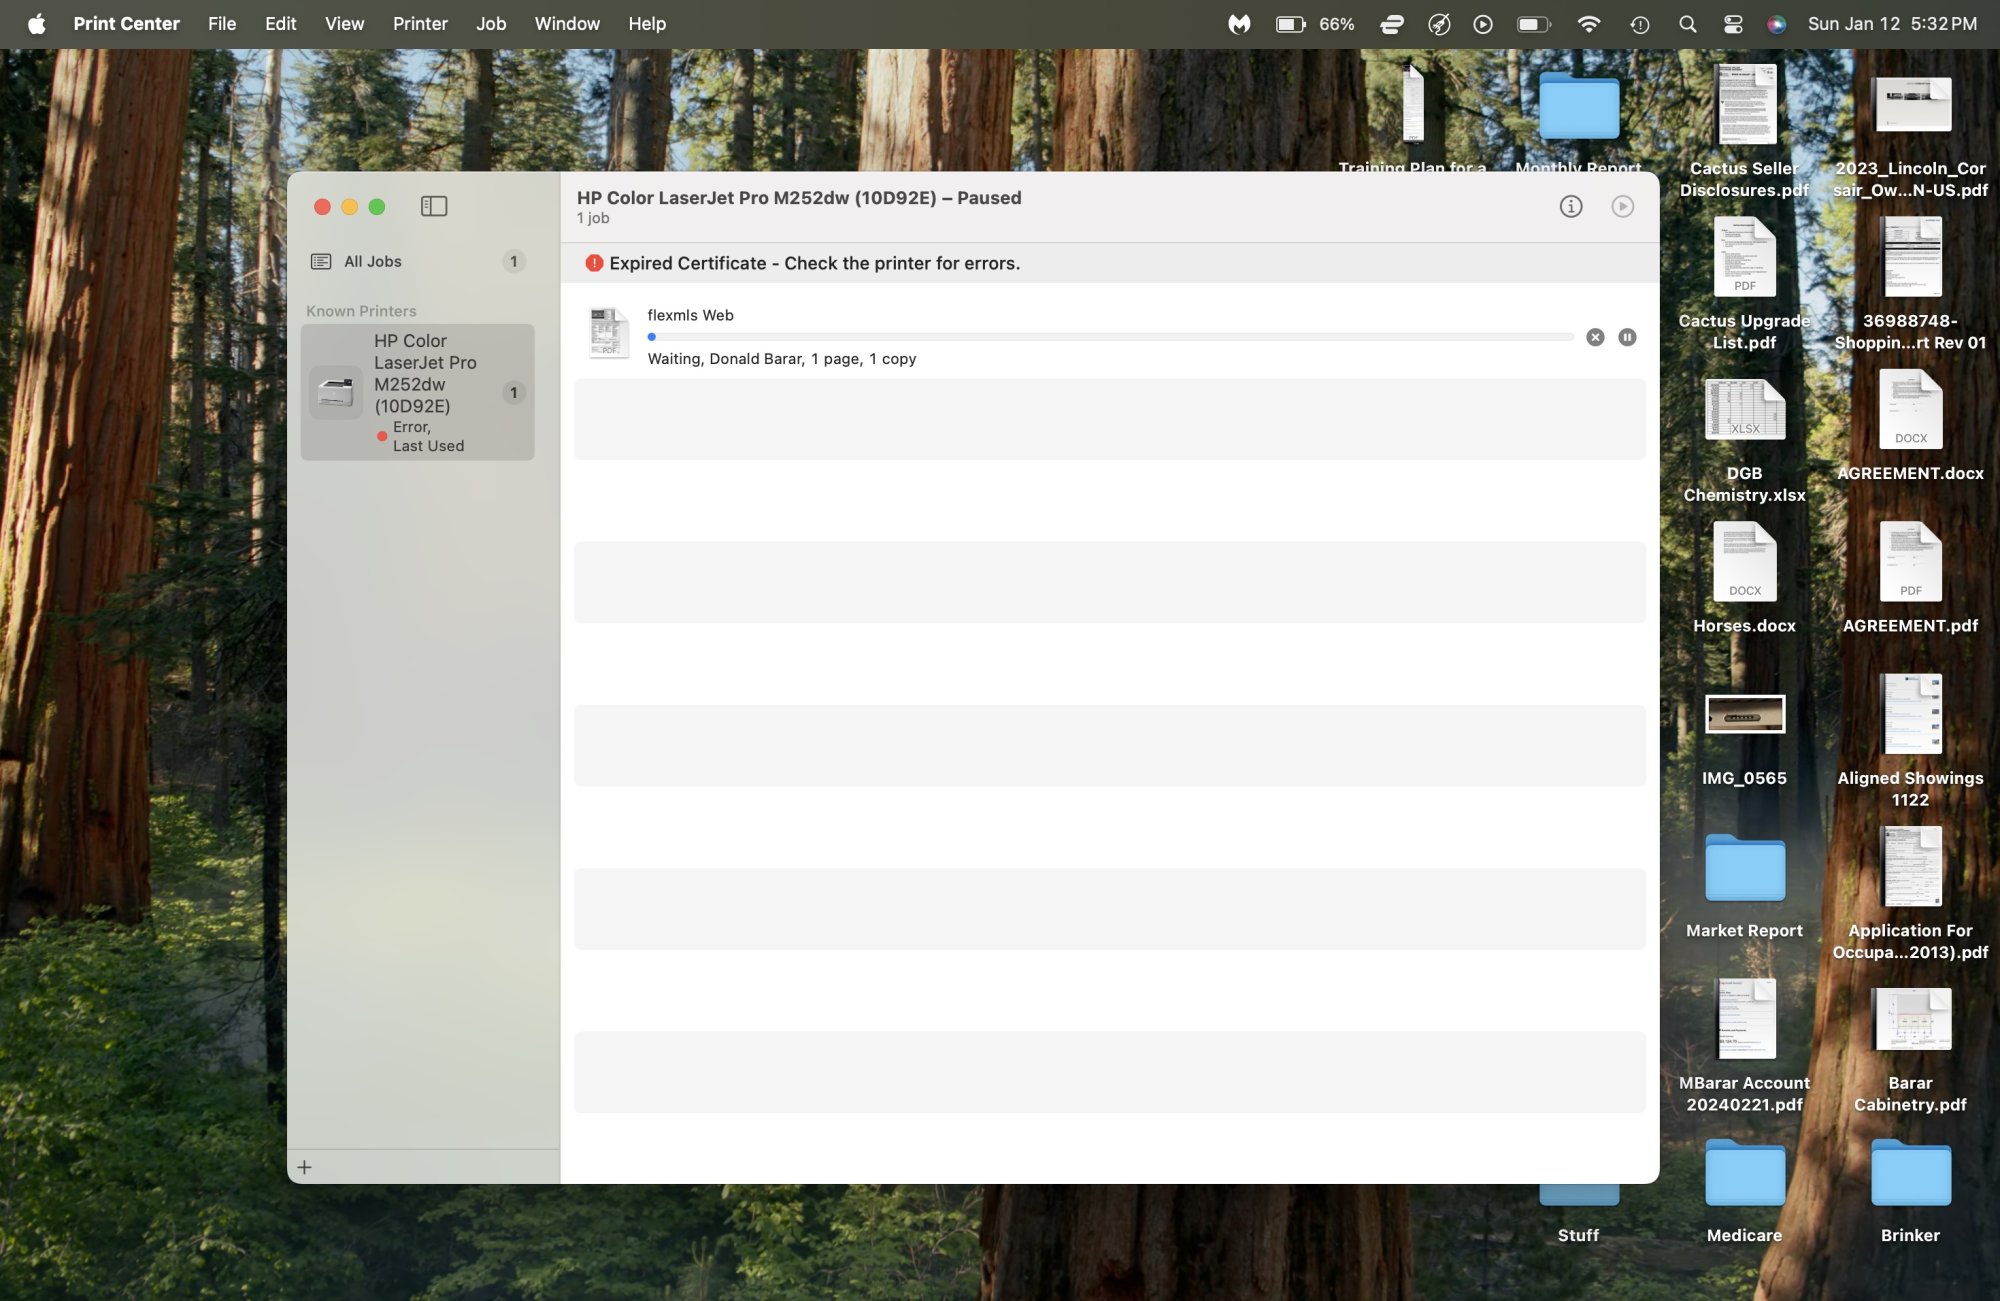Click the Wi-Fi status icon
The width and height of the screenshot is (2000, 1301).
1588,24
